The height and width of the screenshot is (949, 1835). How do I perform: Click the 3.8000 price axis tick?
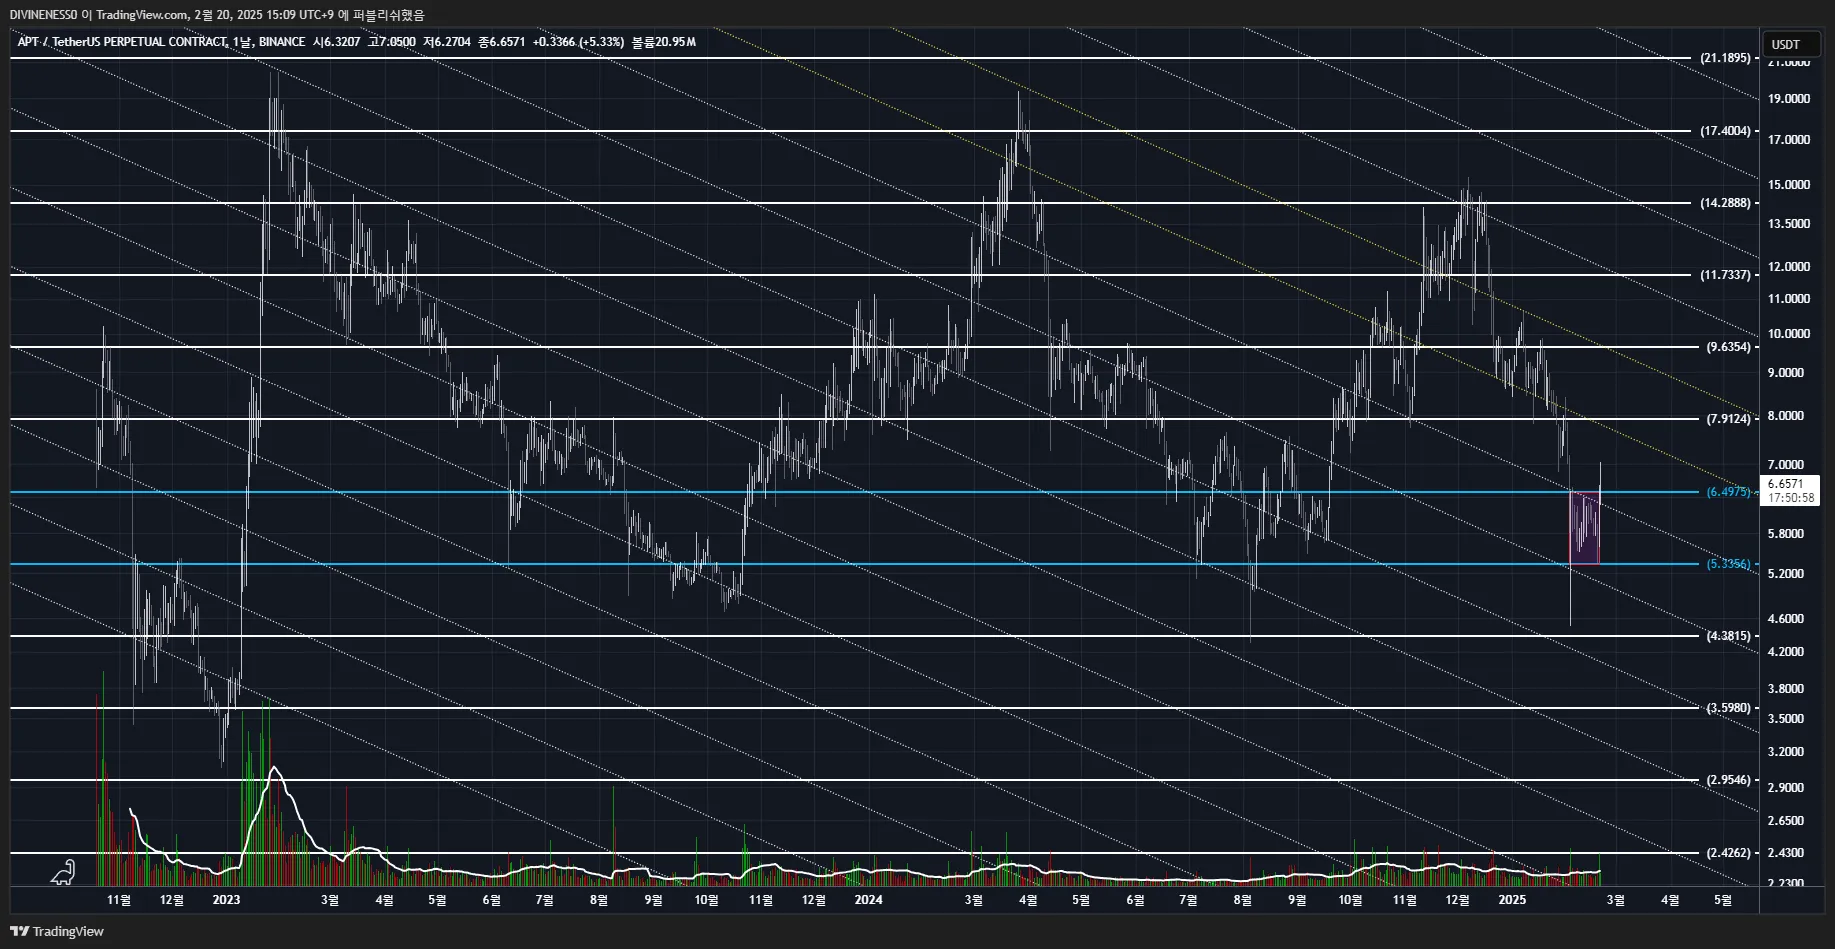(1786, 689)
